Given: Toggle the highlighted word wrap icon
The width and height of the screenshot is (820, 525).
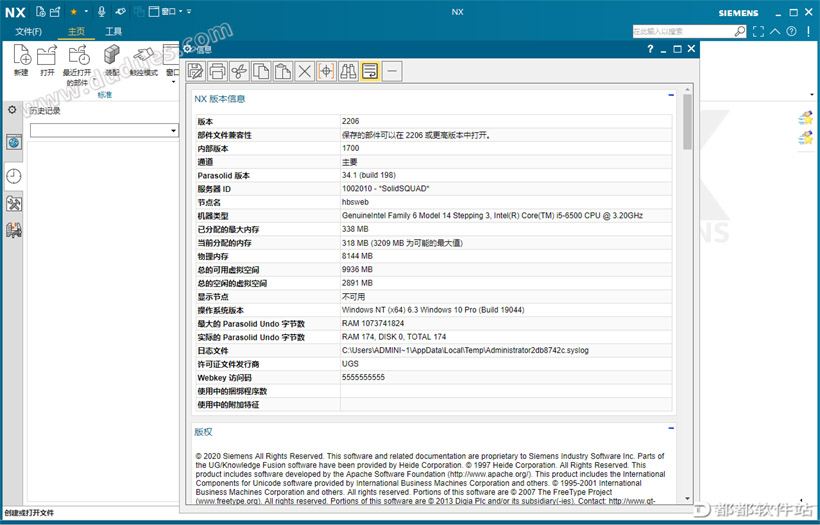Looking at the screenshot, I should [x=370, y=71].
